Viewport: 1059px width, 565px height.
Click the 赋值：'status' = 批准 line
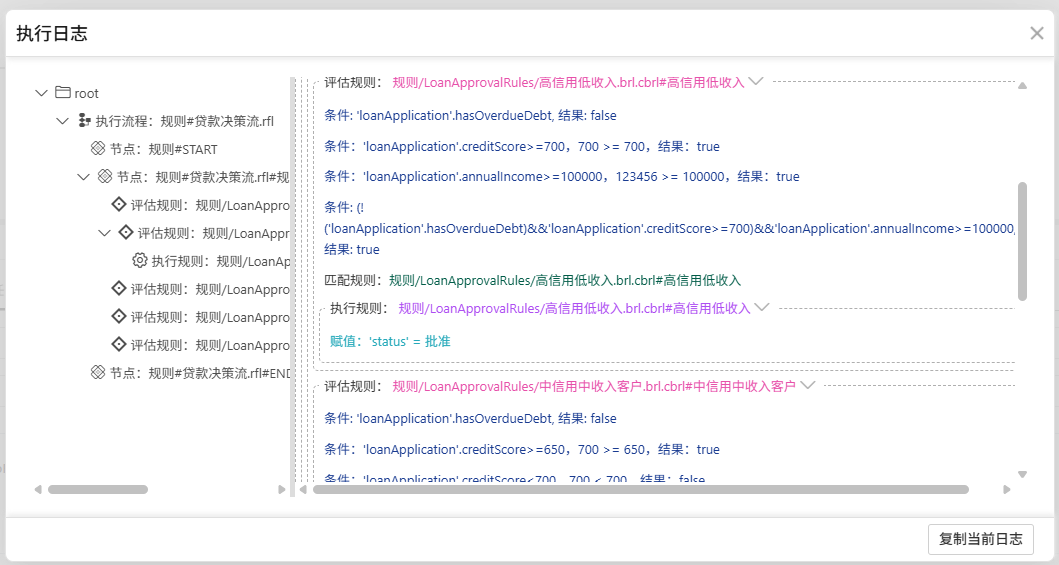click(x=390, y=342)
